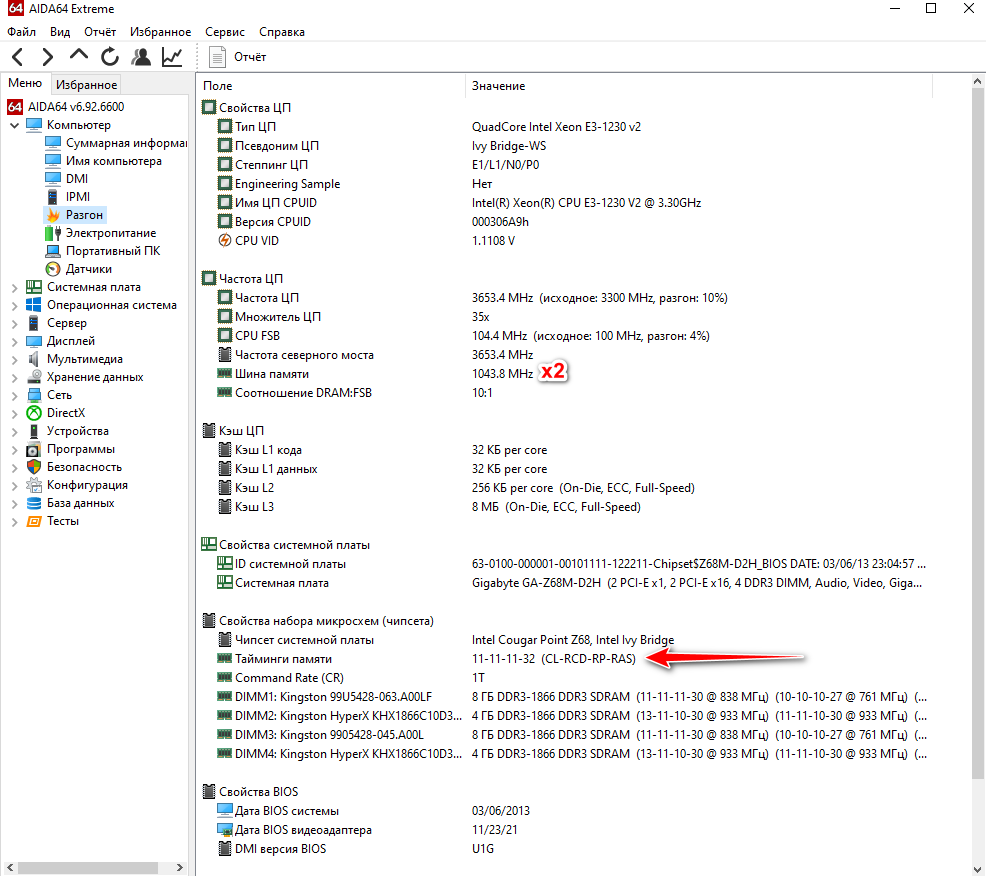Click the CPU VID lightning icon

point(224,241)
